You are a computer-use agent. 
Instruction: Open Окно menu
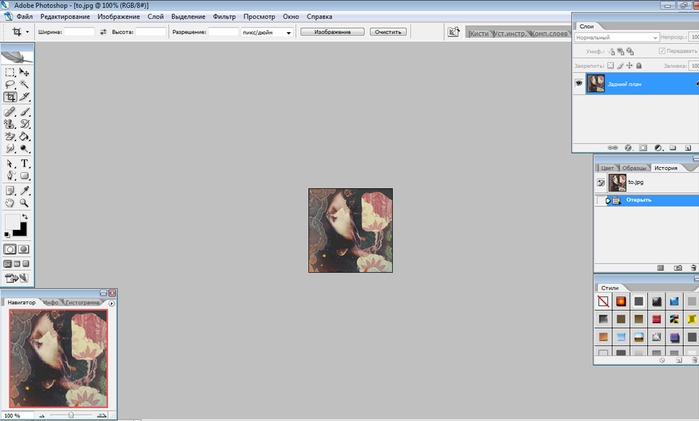[291, 17]
